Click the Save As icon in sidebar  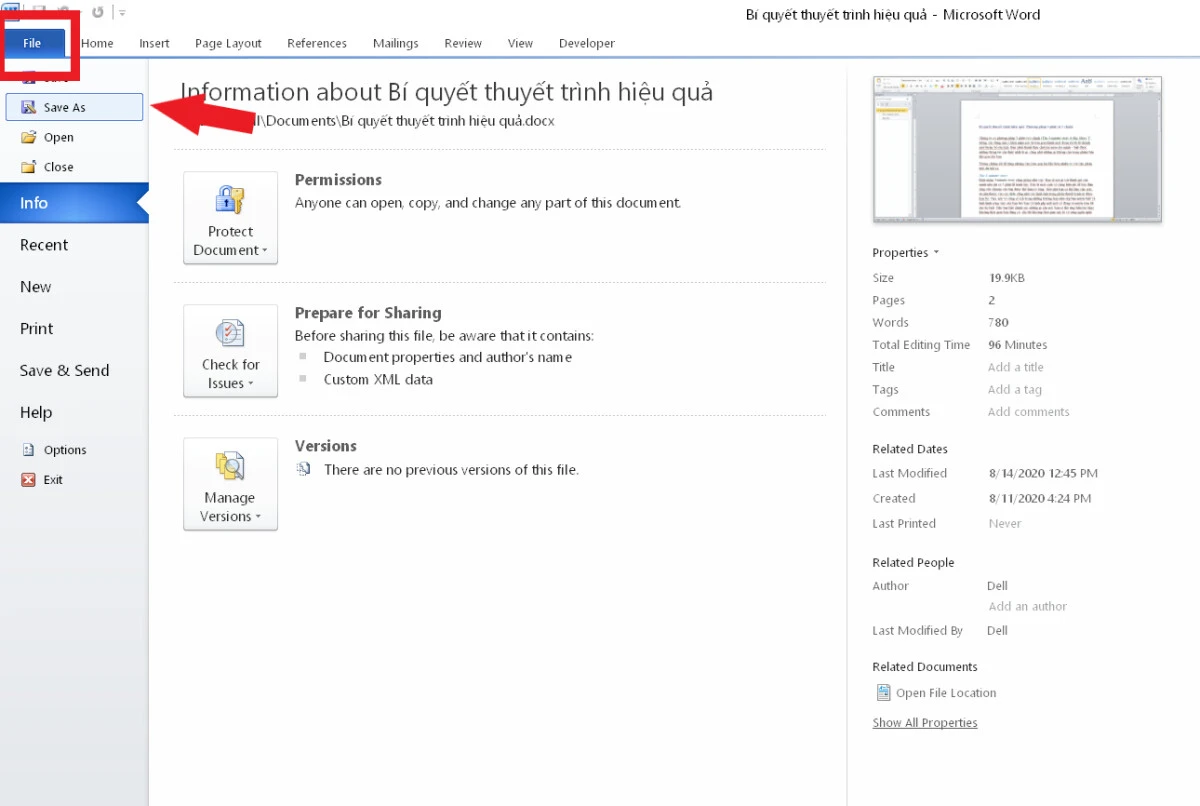(x=28, y=107)
